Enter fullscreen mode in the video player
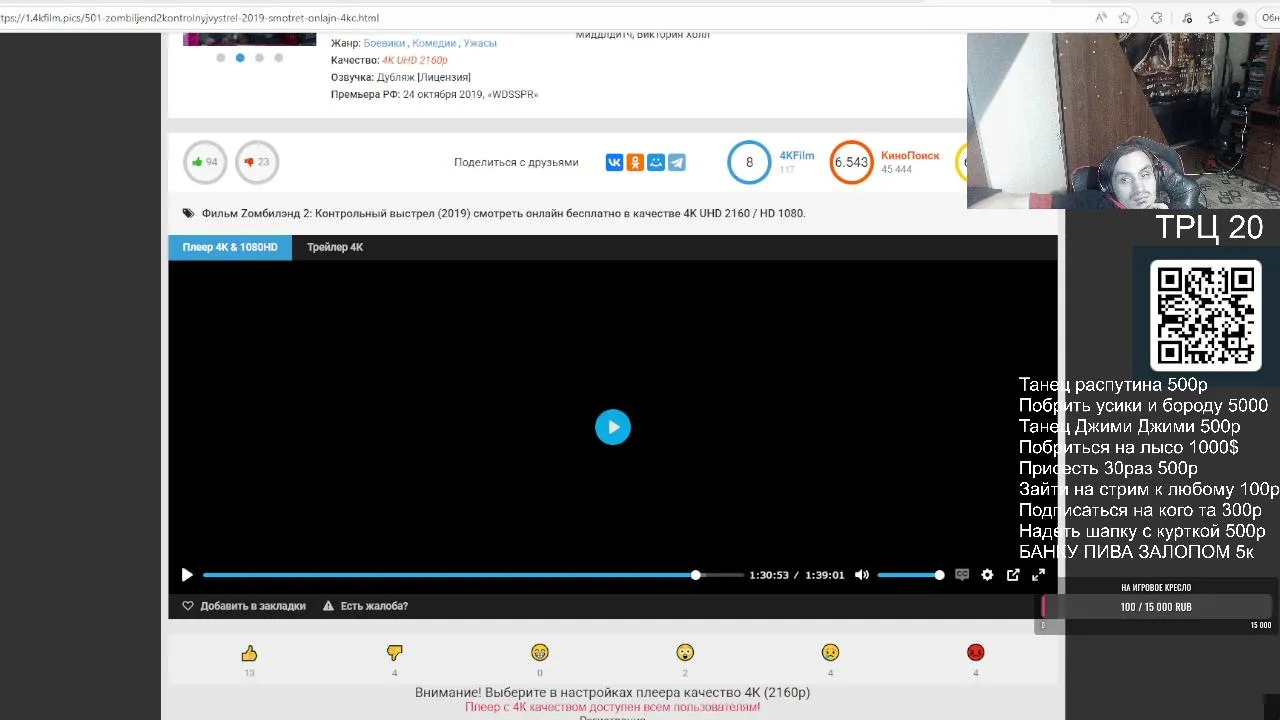 point(1038,575)
